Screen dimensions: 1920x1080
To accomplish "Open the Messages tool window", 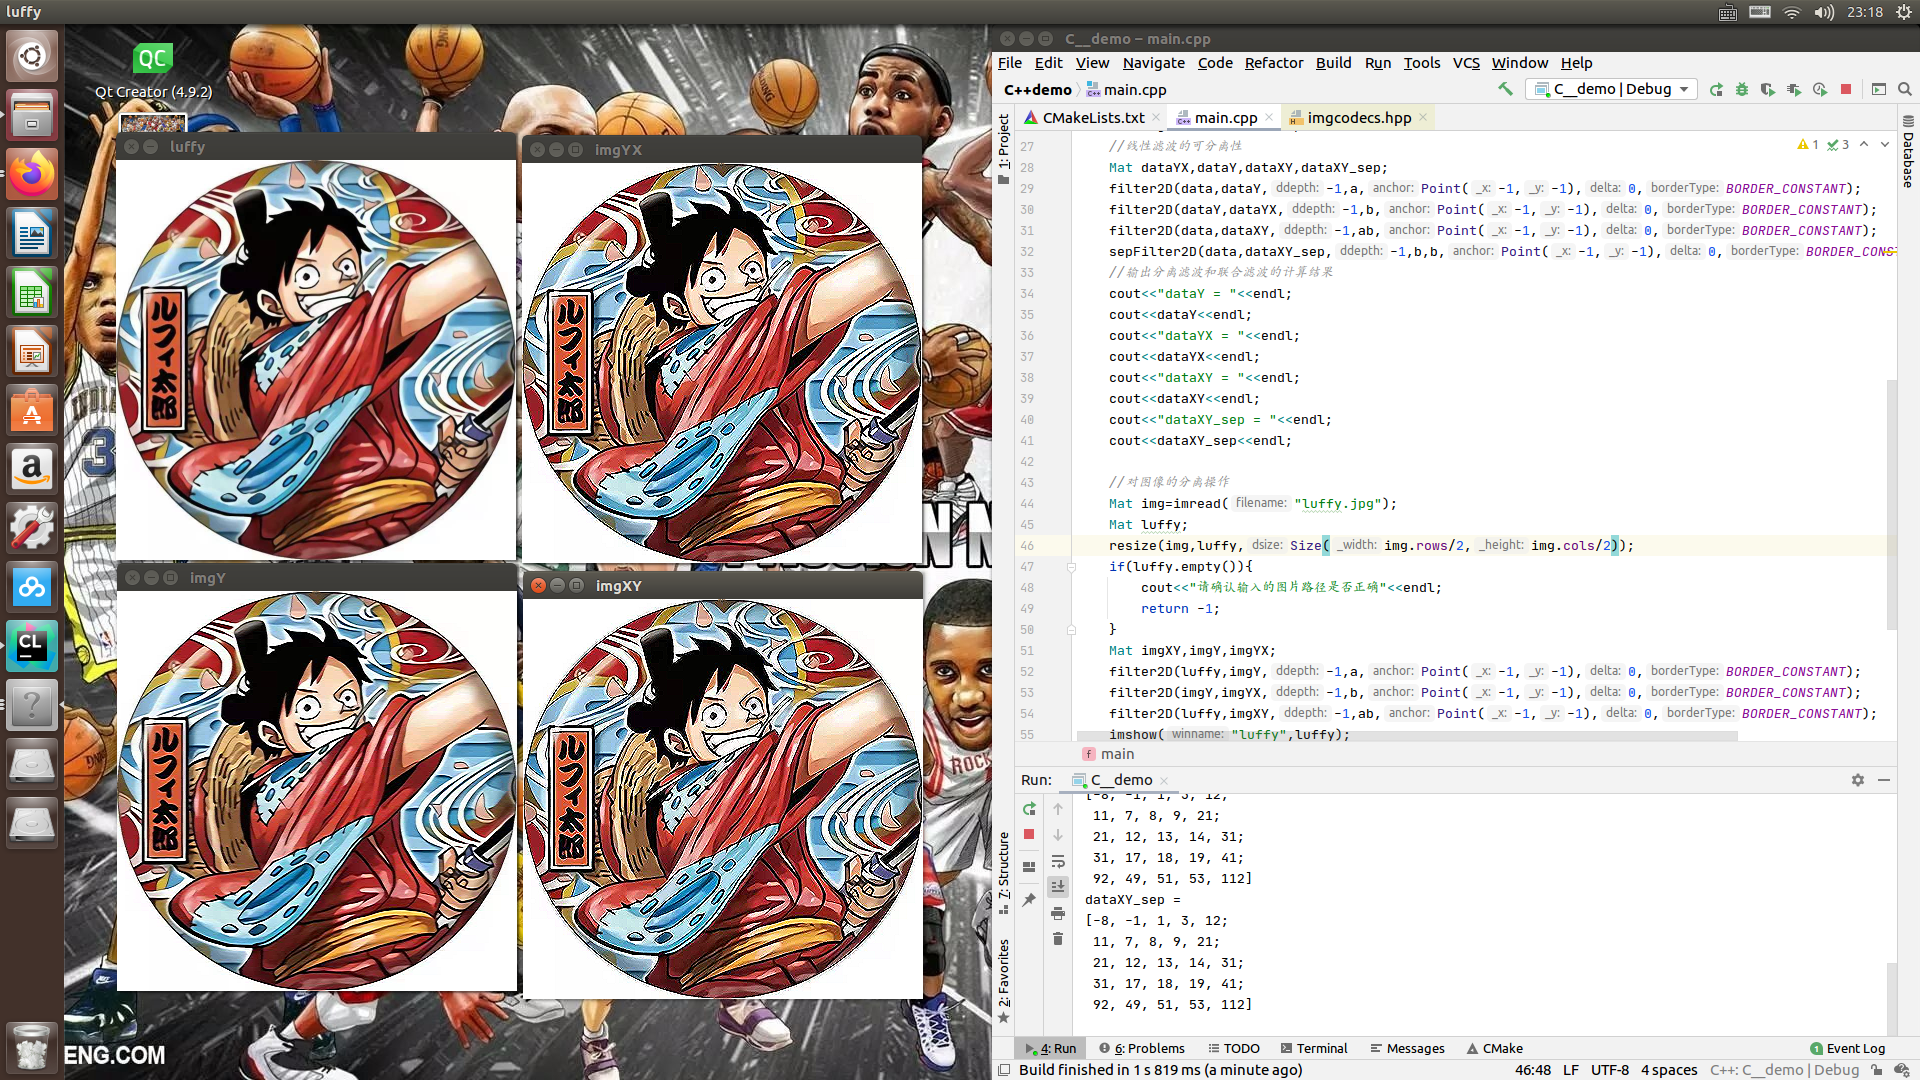I will 1407,1048.
